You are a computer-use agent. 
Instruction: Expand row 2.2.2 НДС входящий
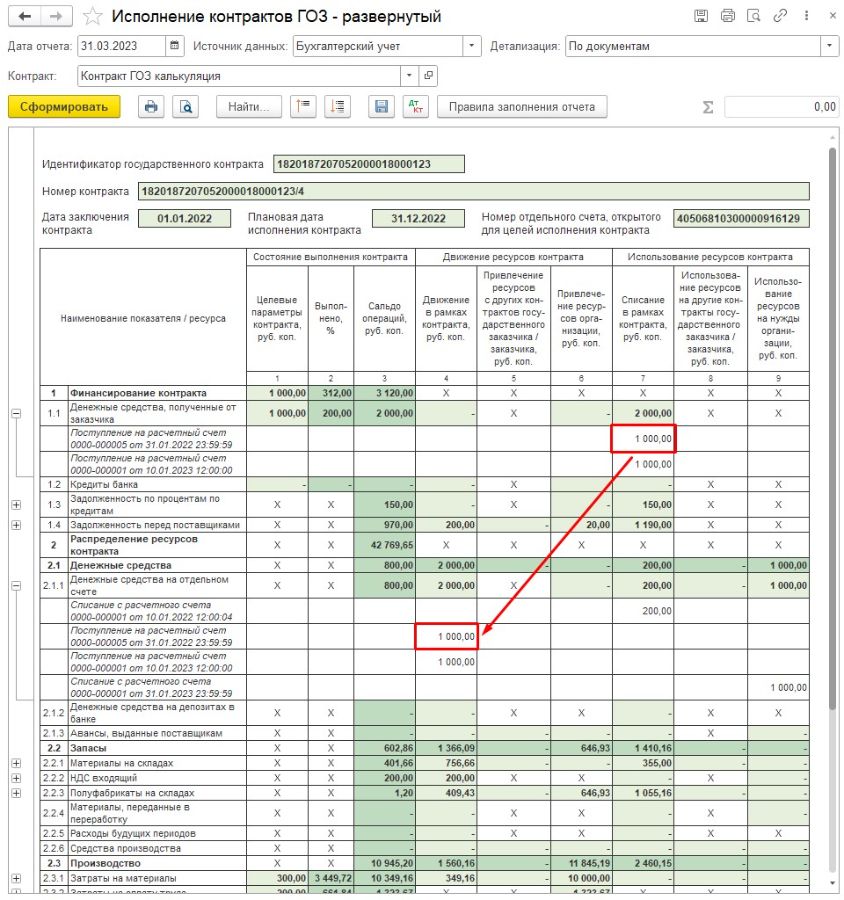point(16,778)
